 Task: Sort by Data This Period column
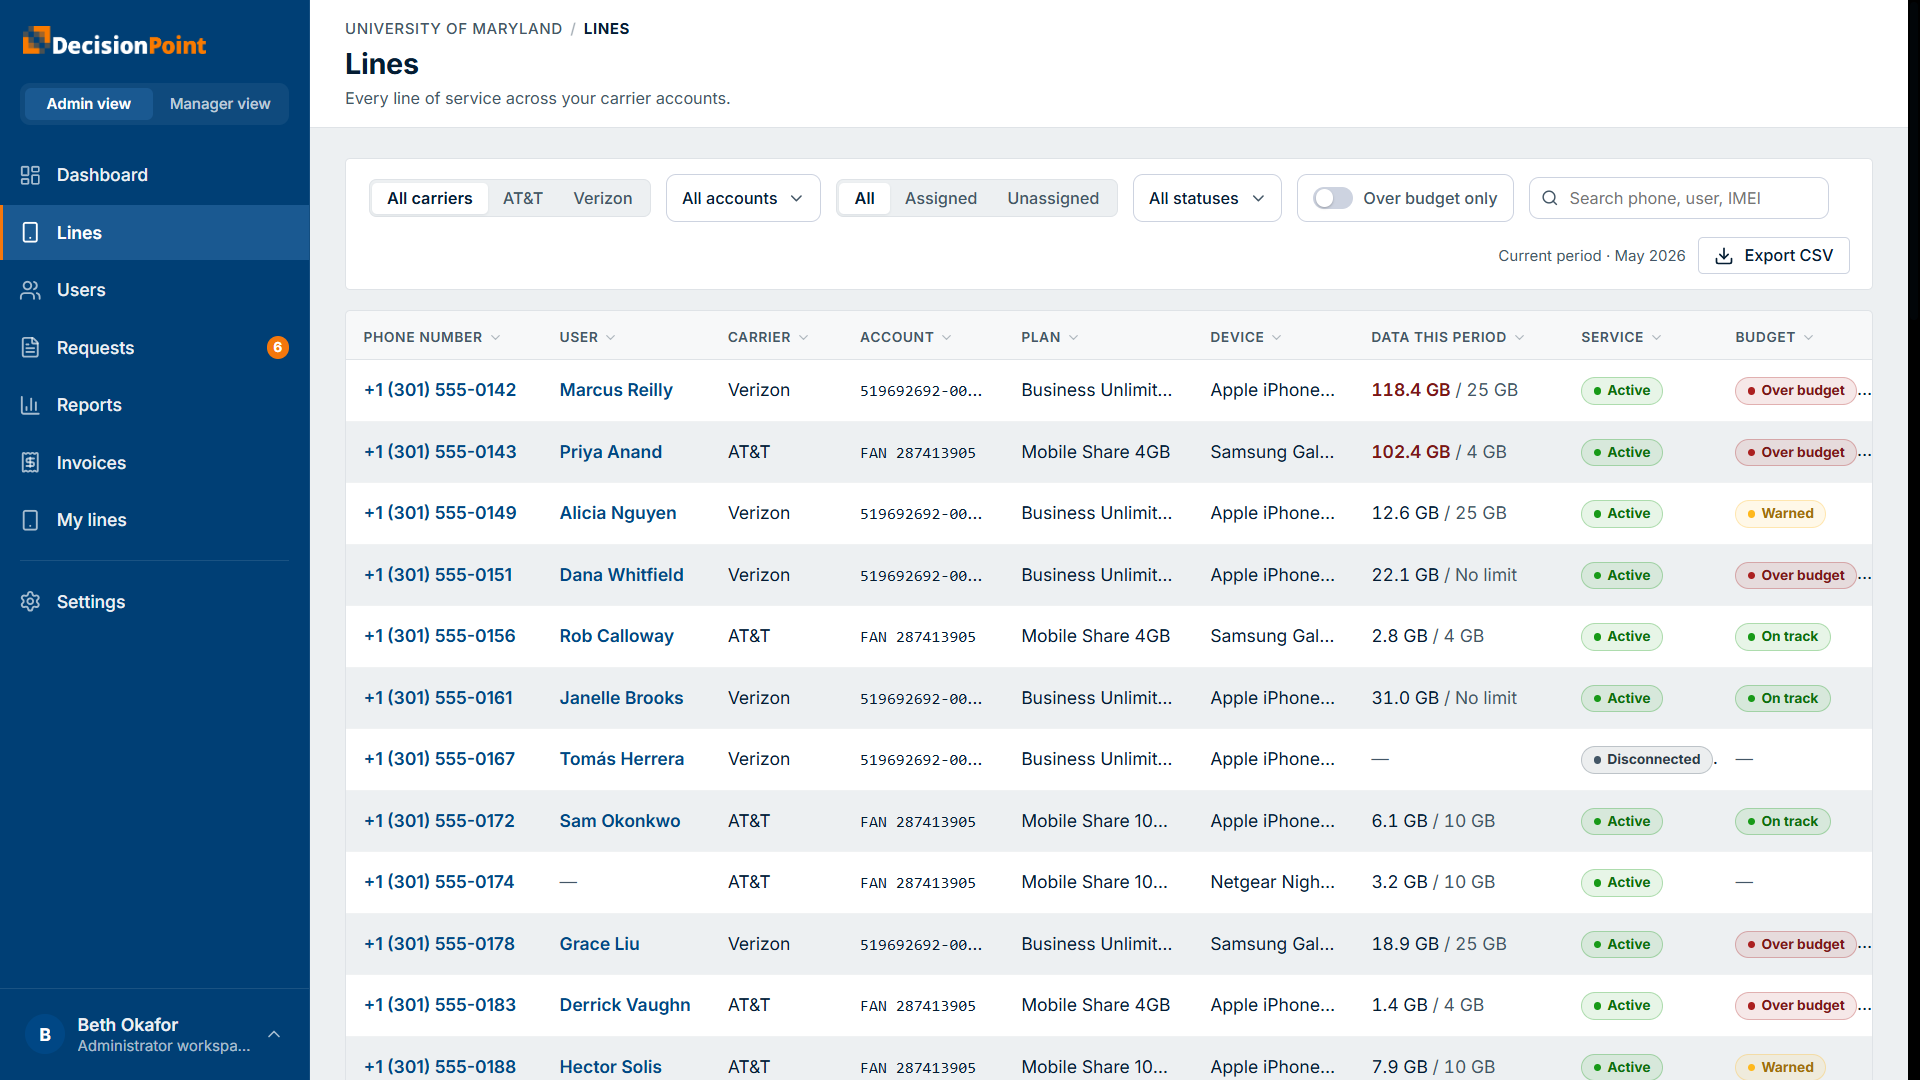pyautogui.click(x=1447, y=337)
